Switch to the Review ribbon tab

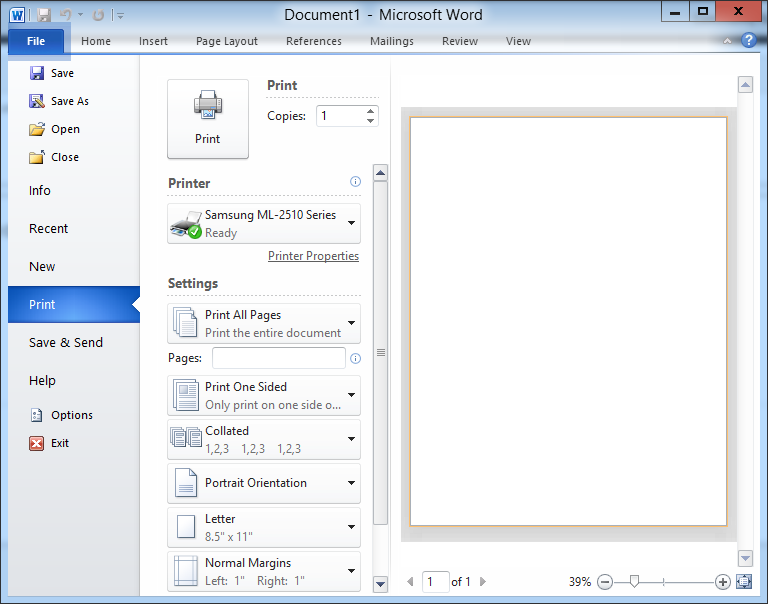[460, 41]
